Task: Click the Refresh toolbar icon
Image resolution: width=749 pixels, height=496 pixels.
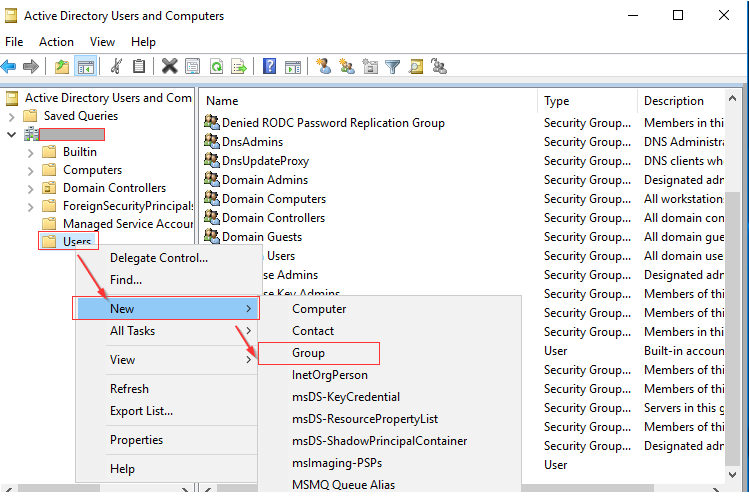Action: 216,66
